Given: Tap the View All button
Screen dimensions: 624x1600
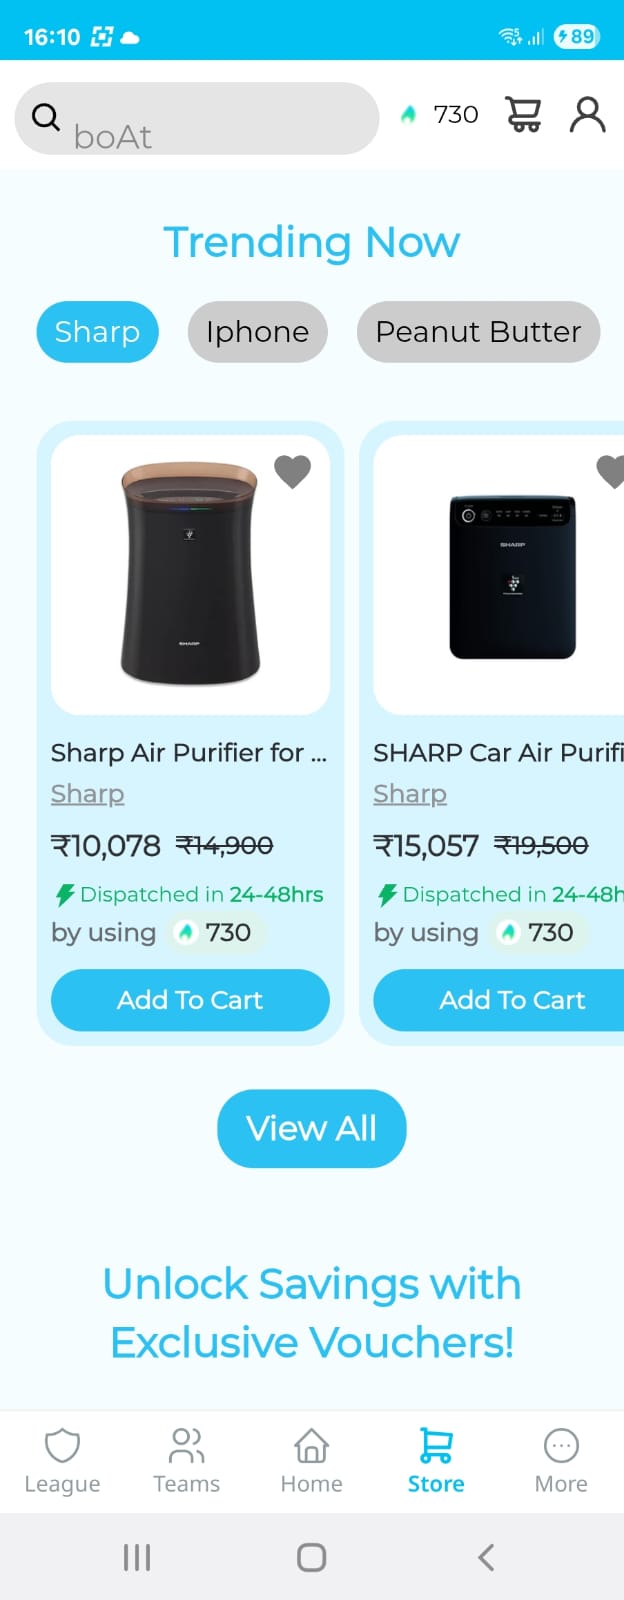Looking at the screenshot, I should click(x=312, y=1128).
